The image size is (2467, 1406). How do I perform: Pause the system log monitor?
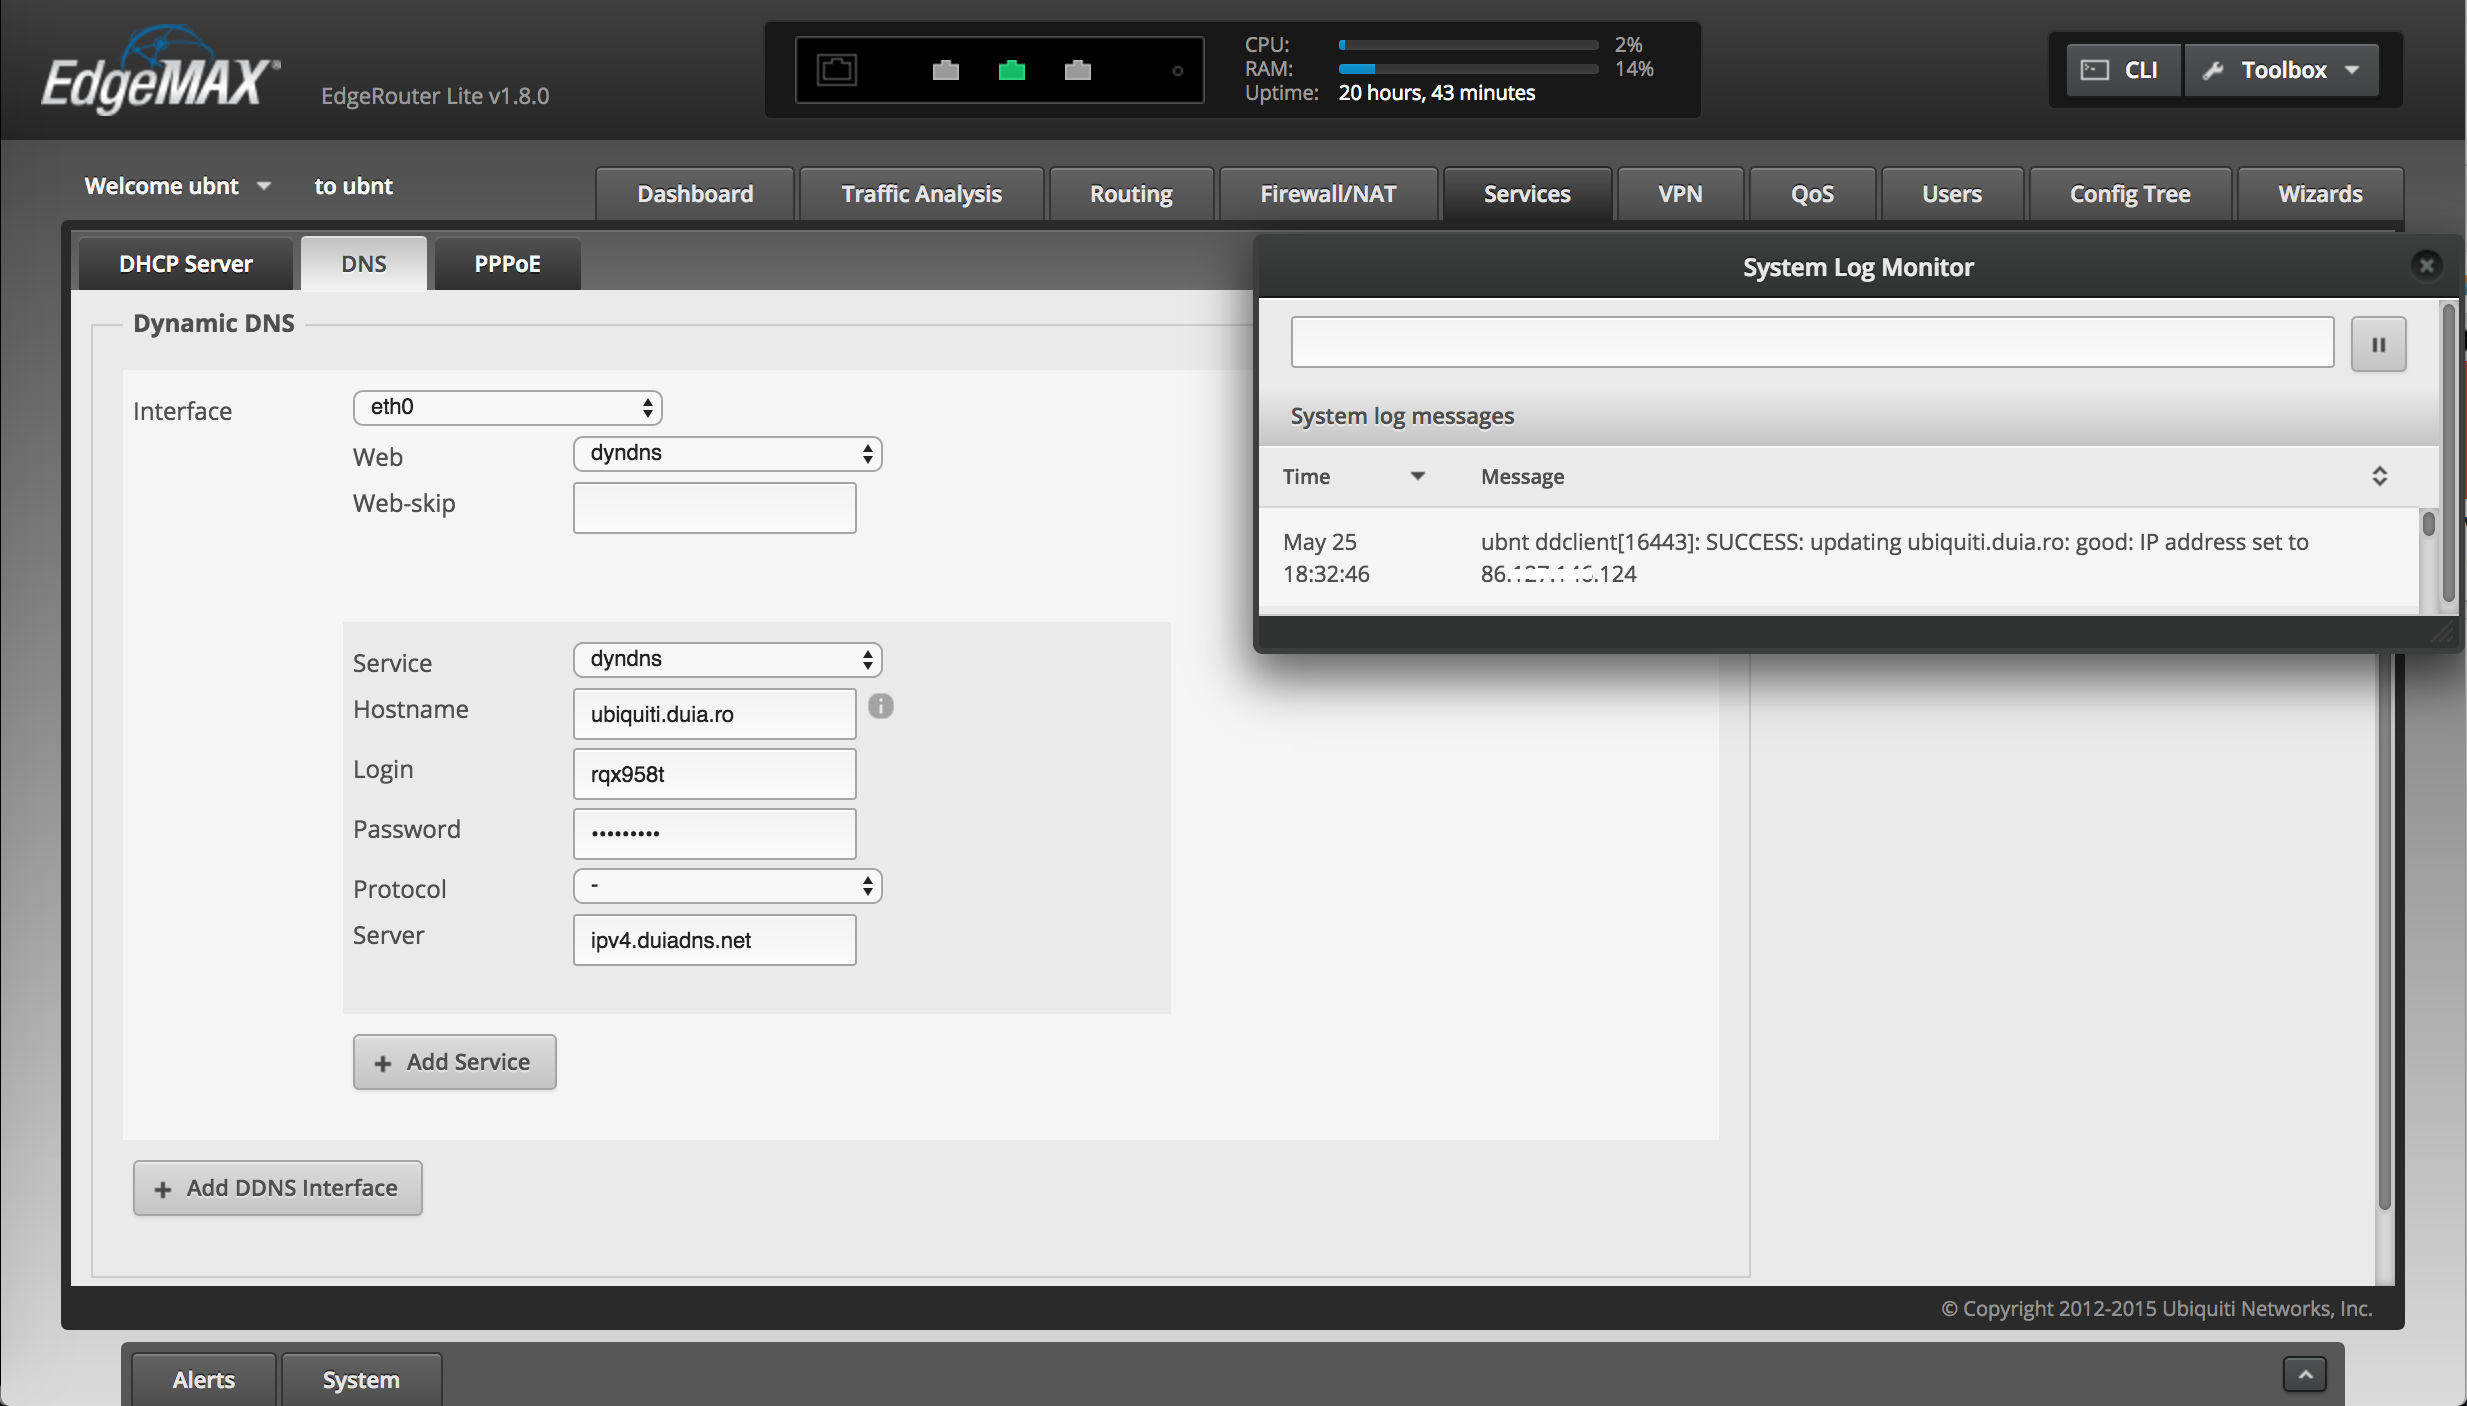click(x=2378, y=344)
